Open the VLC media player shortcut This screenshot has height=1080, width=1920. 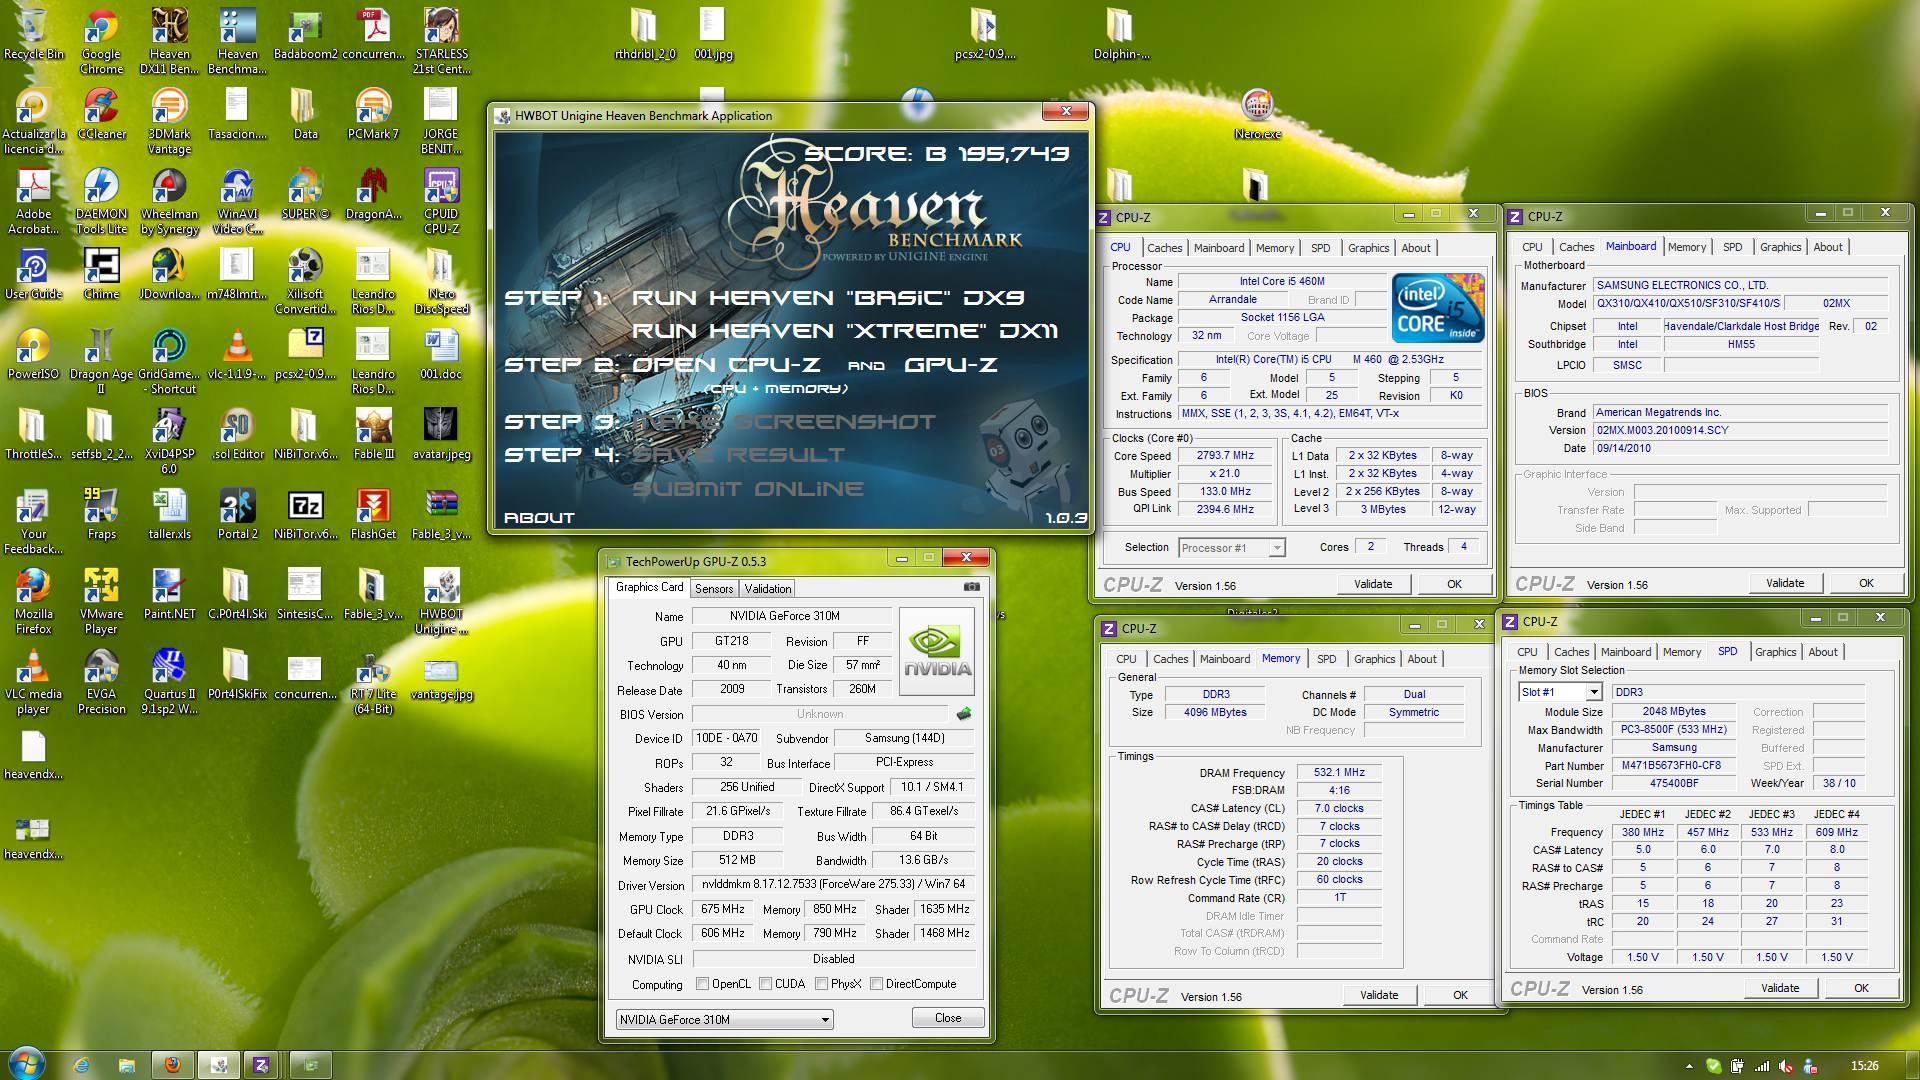coord(33,681)
